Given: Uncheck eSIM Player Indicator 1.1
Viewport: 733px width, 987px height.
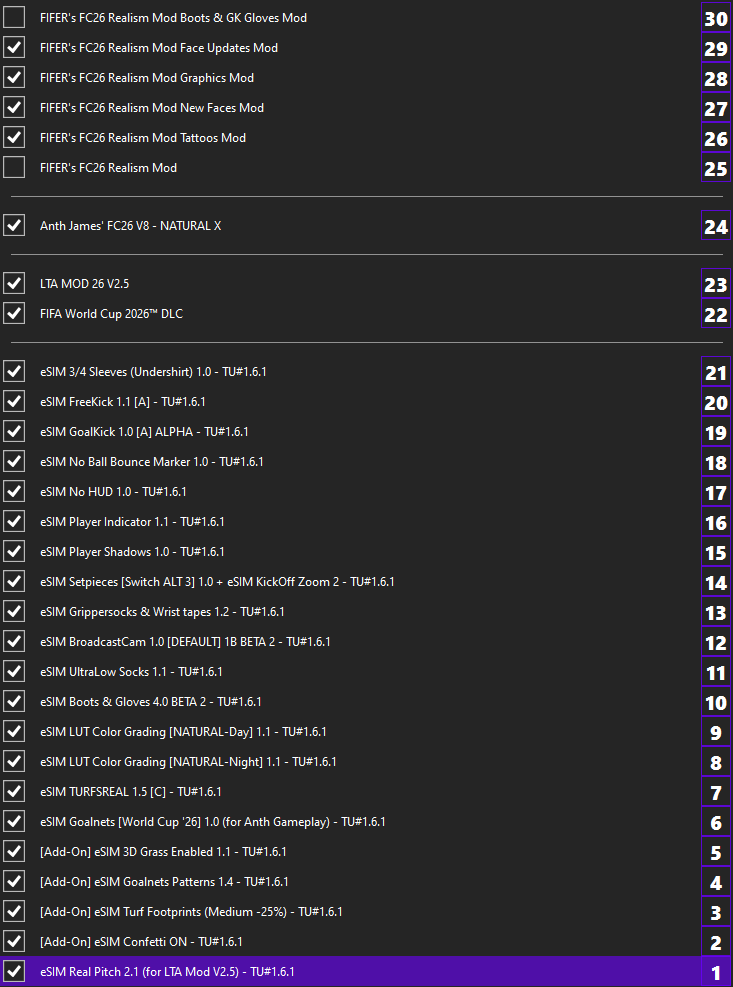Looking at the screenshot, I should point(14,521).
